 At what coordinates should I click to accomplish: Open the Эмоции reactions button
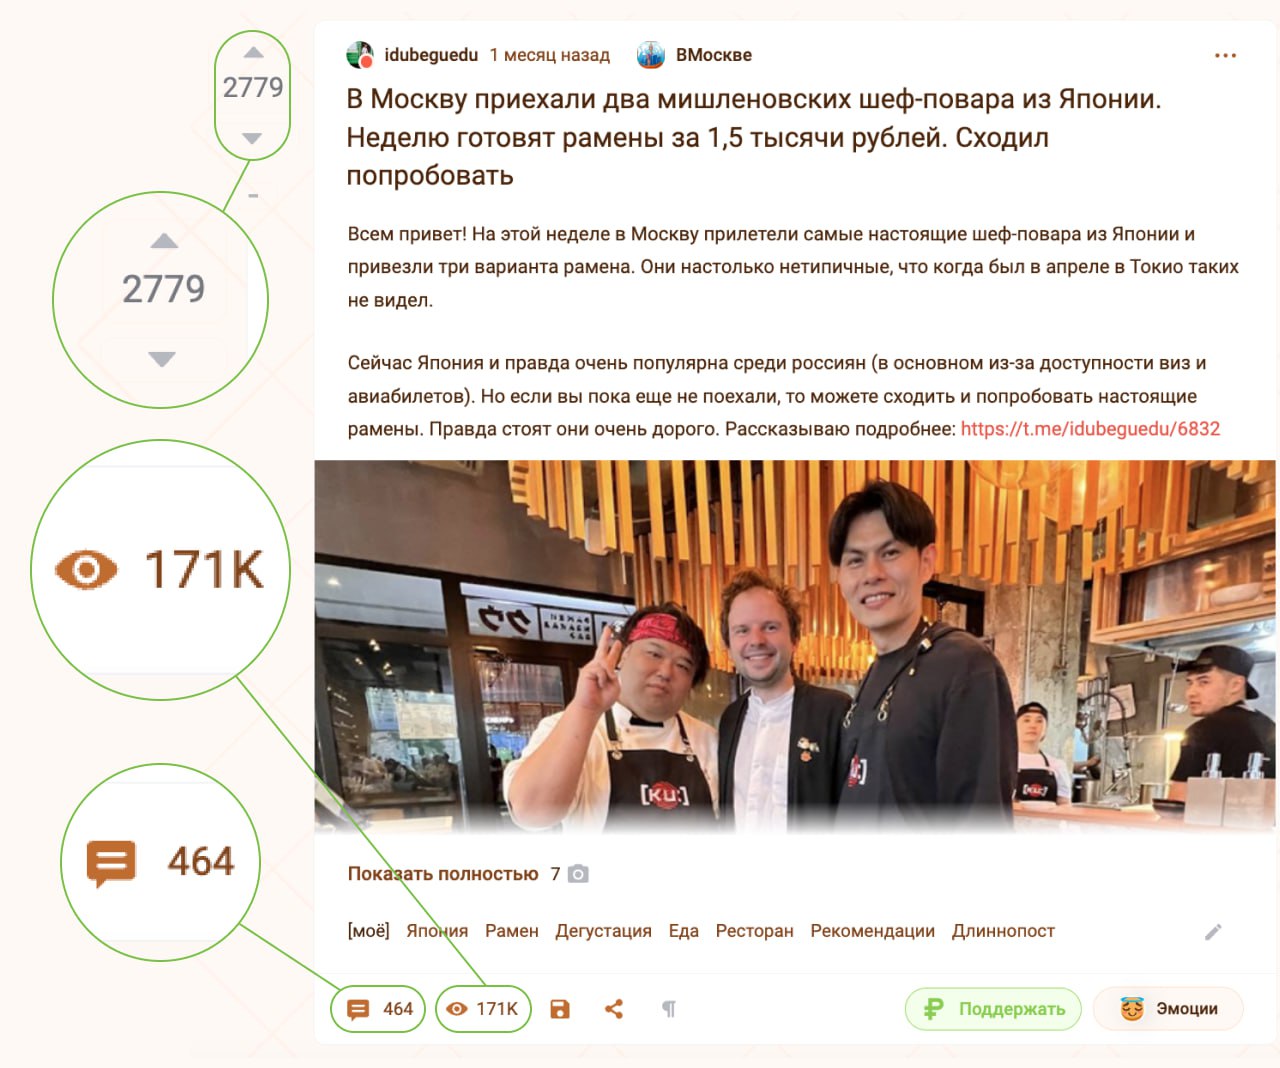[x=1168, y=1009]
